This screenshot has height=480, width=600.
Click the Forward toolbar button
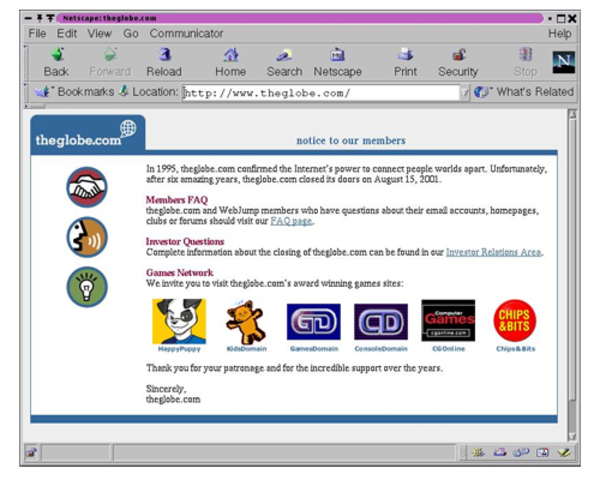pos(110,62)
